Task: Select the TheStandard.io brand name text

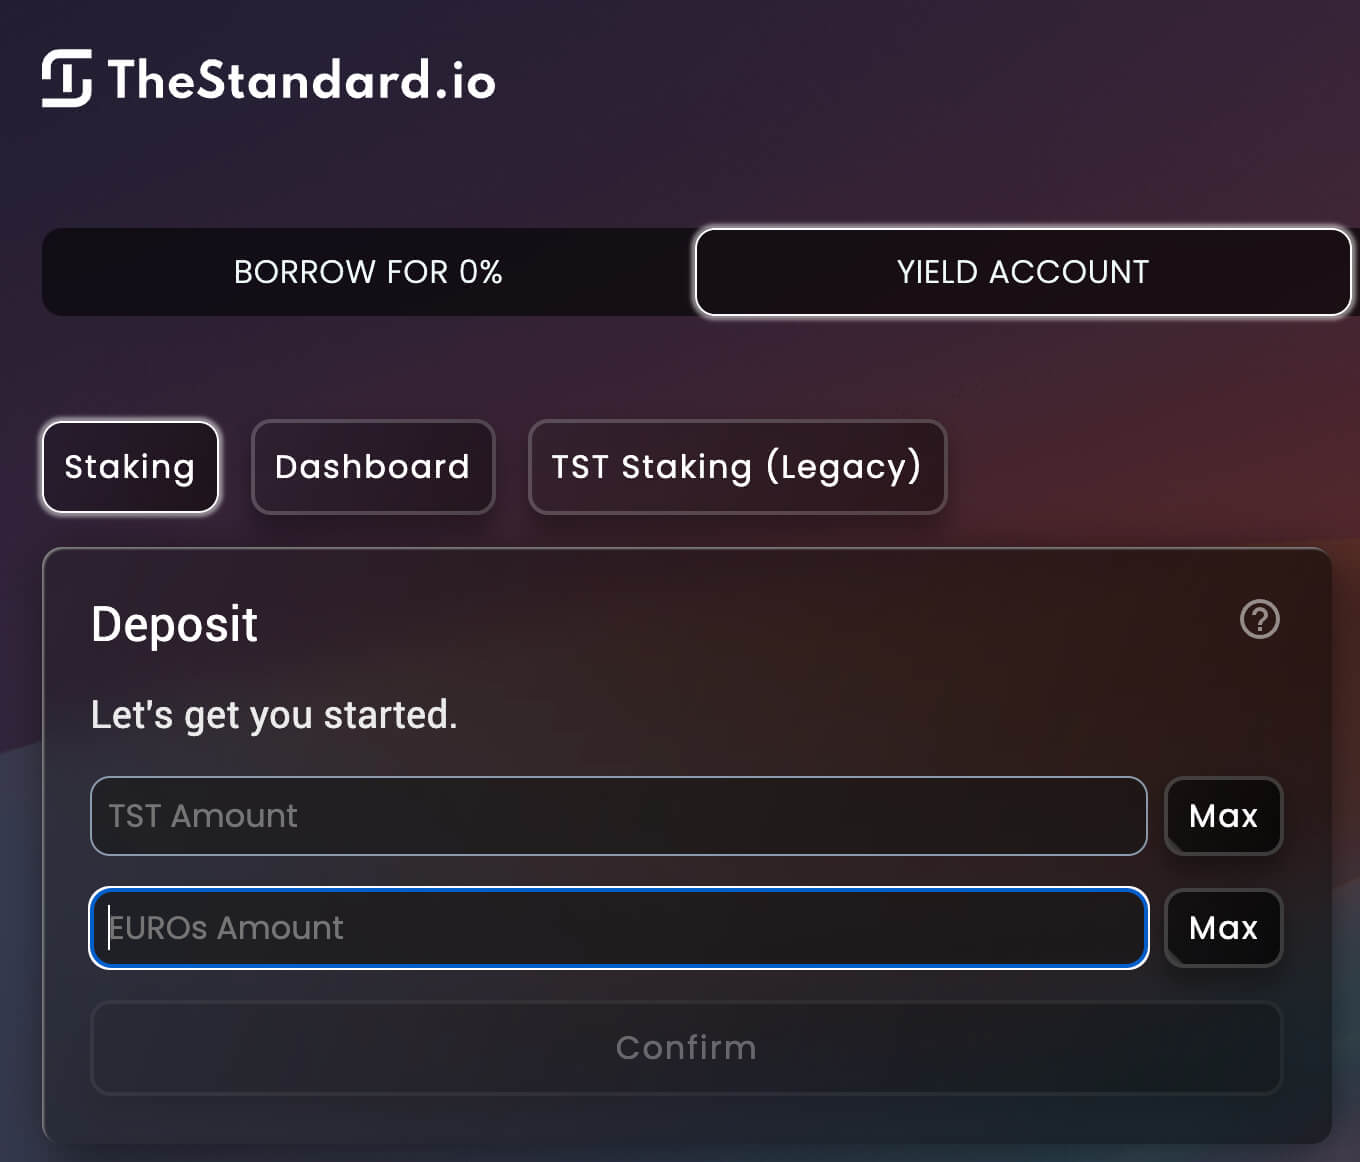Action: [300, 80]
